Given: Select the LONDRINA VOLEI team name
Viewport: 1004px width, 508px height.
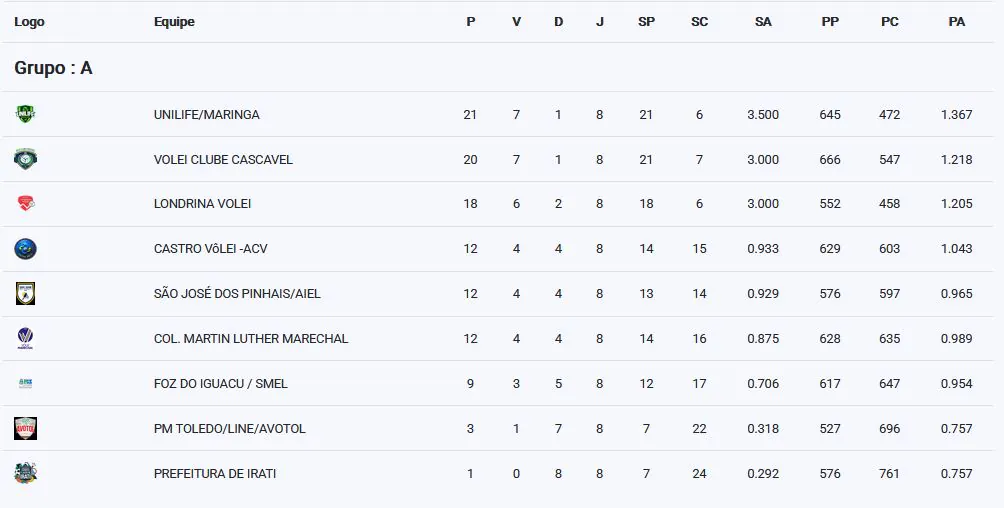Looking at the screenshot, I should point(202,204).
